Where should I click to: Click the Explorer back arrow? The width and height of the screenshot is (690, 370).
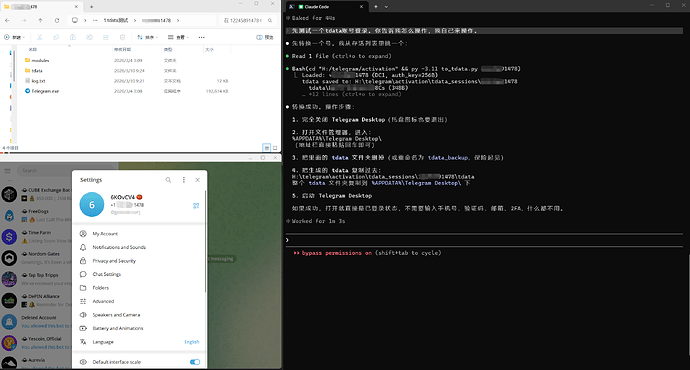[x=7, y=20]
